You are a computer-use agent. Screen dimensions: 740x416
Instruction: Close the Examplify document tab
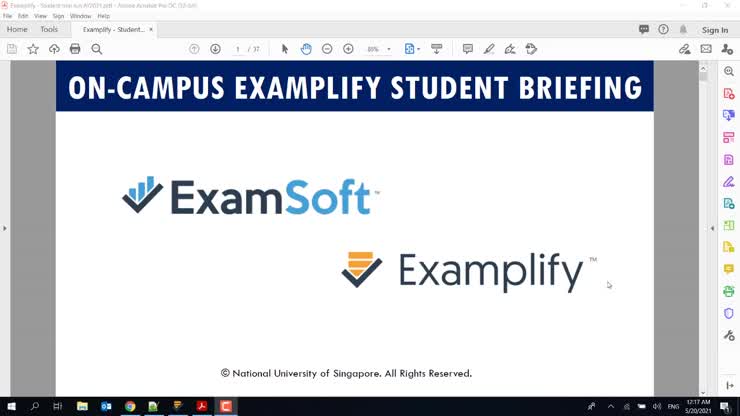coord(151,29)
